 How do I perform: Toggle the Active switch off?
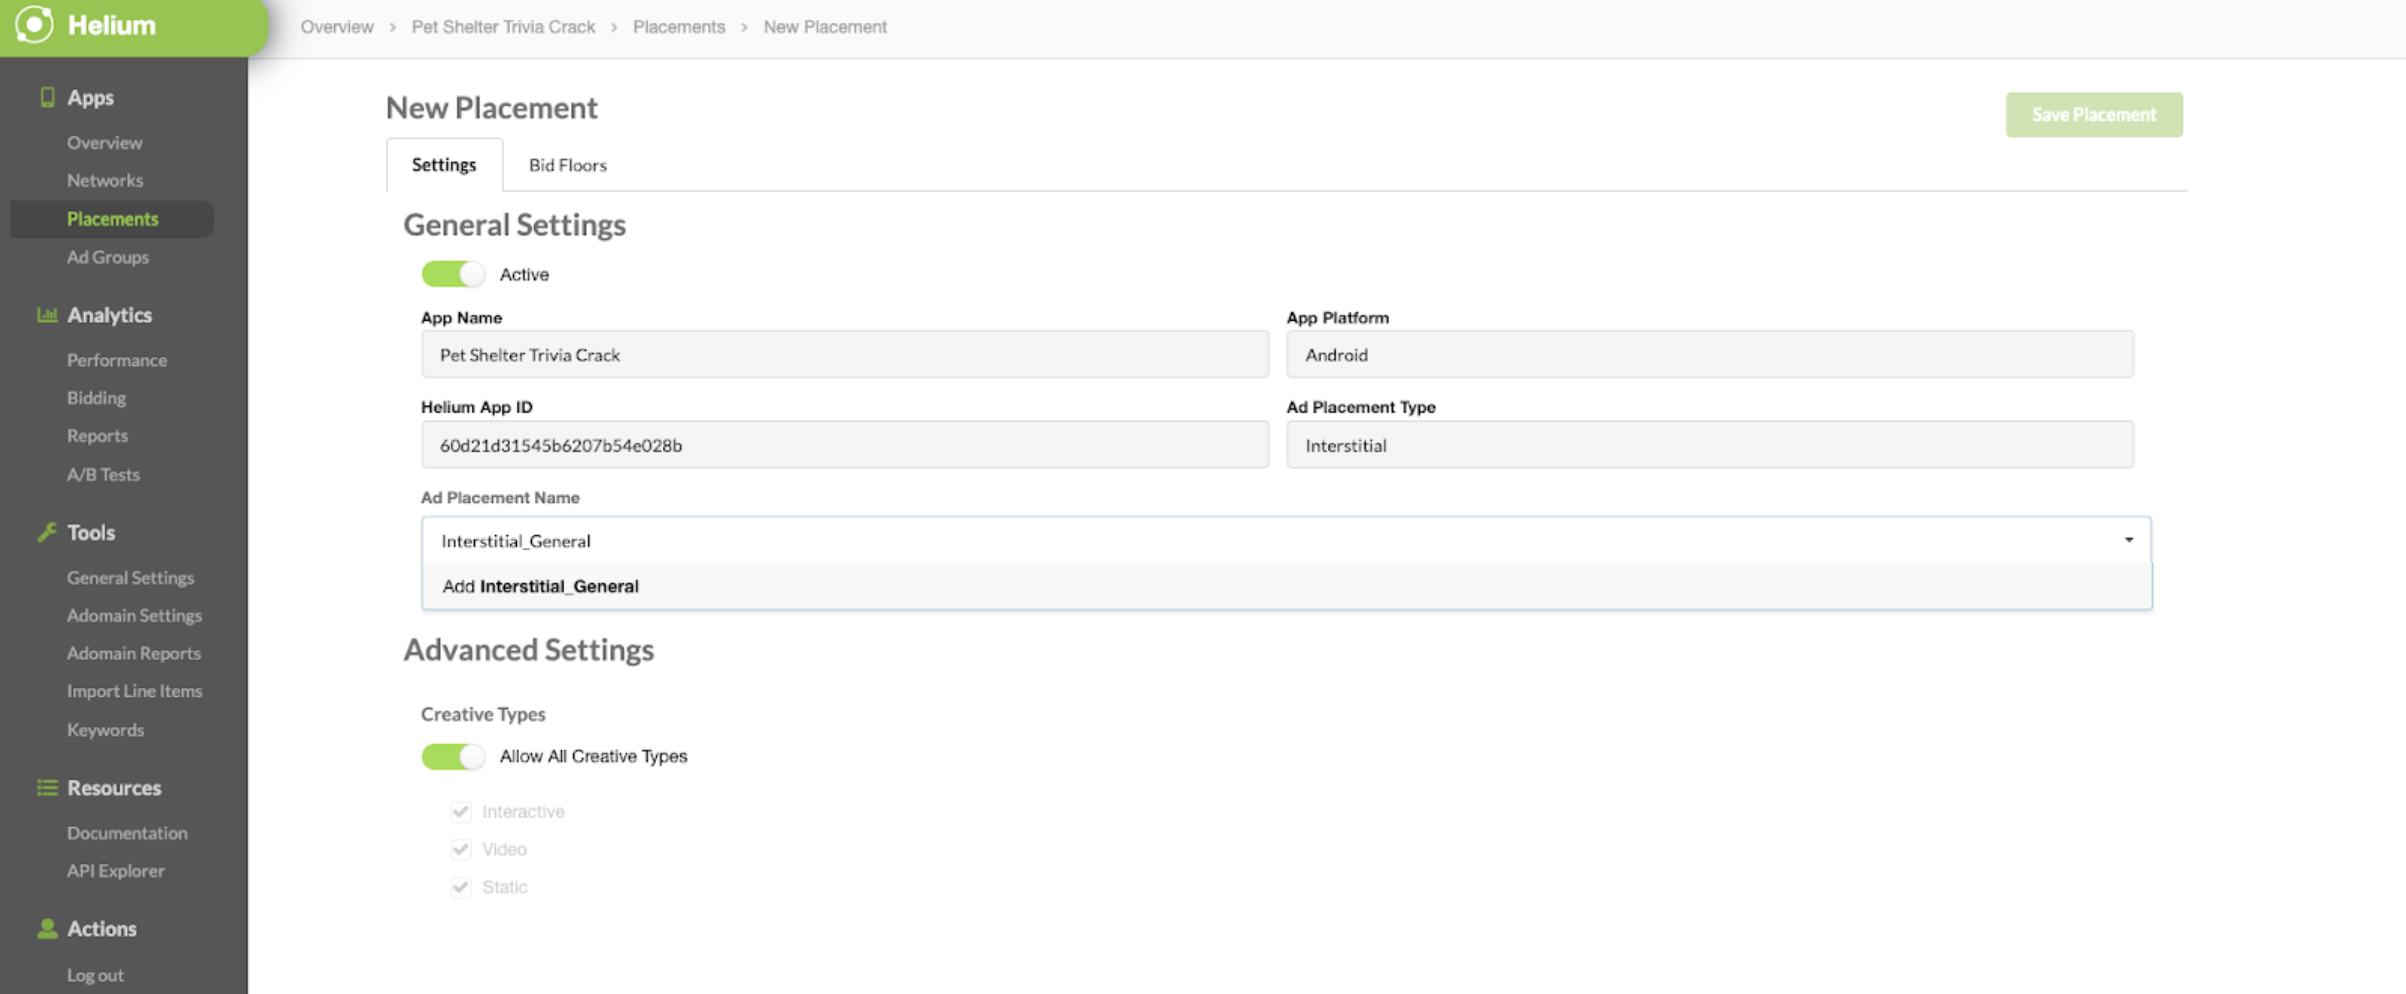coord(453,274)
